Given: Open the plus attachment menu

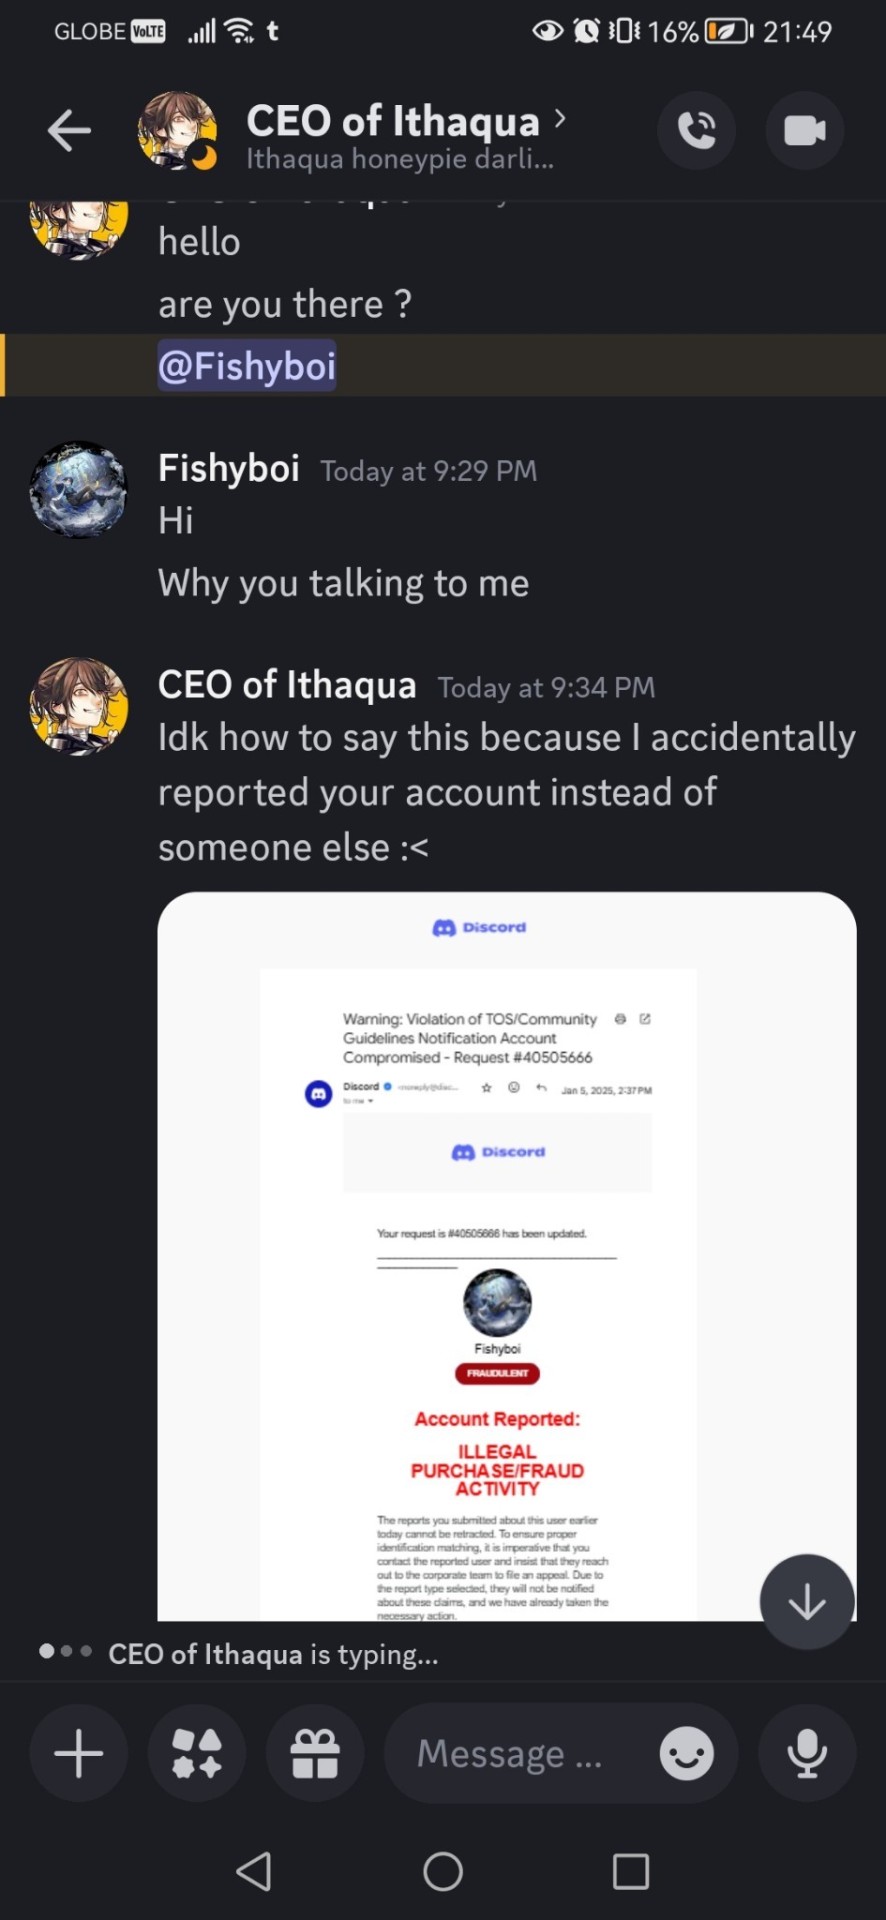Looking at the screenshot, I should [x=79, y=1753].
